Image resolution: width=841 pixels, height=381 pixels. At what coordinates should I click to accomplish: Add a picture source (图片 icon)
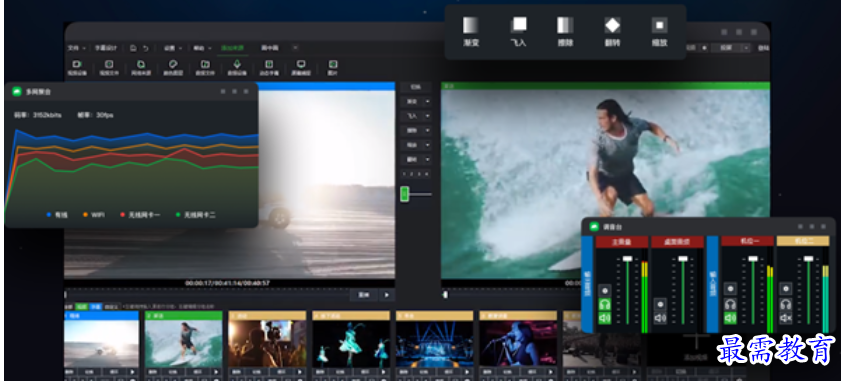(333, 64)
